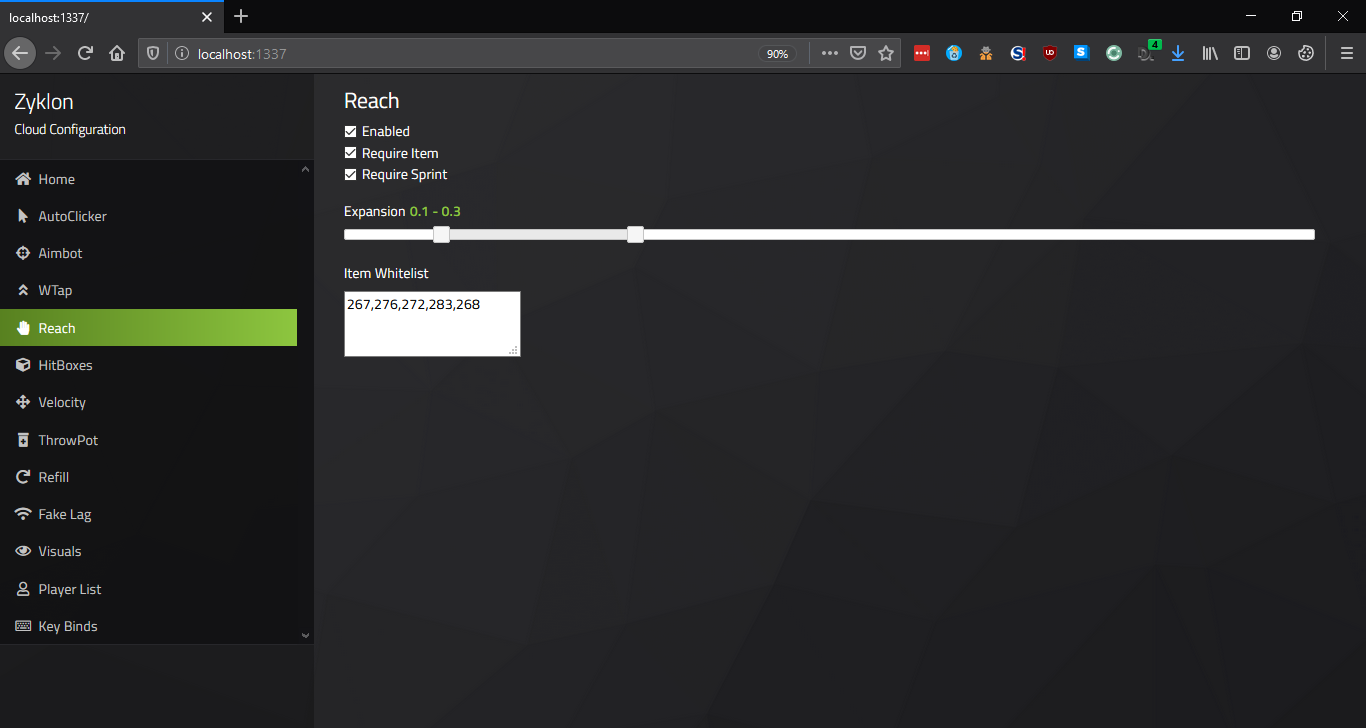Open the page actions three-dot menu

pyautogui.click(x=830, y=54)
